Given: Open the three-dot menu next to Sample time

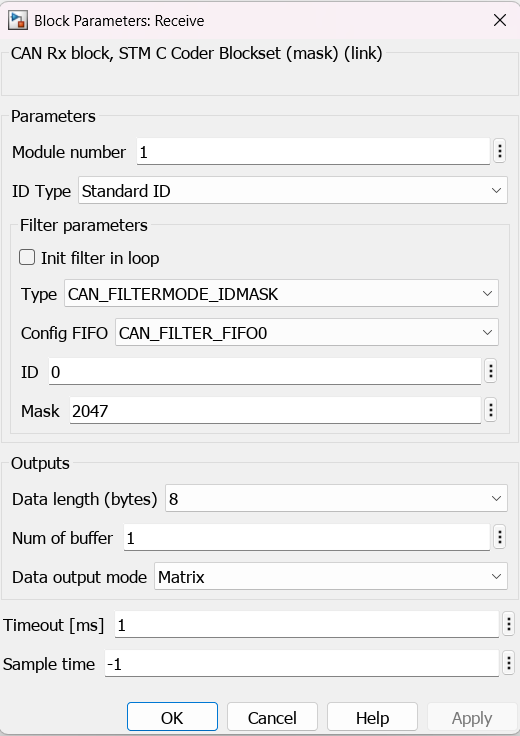Looking at the screenshot, I should pyautogui.click(x=508, y=663).
